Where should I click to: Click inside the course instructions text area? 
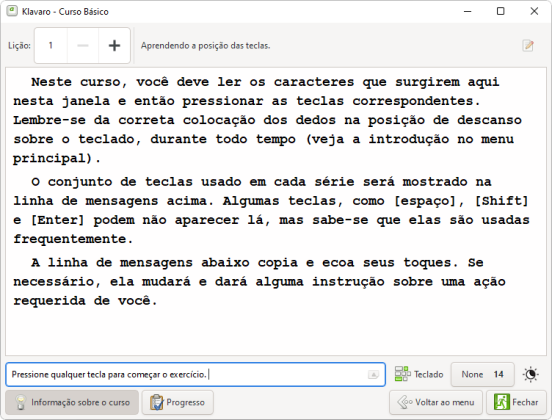tap(276, 212)
